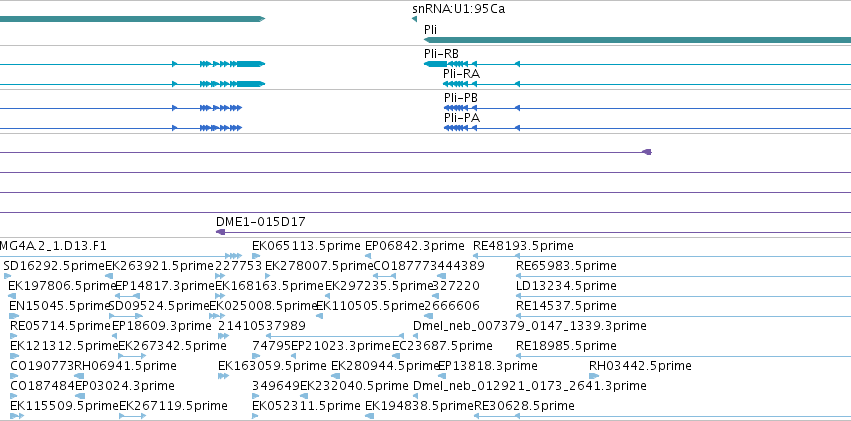Open the DME1-015D17 feature label

click(261, 221)
